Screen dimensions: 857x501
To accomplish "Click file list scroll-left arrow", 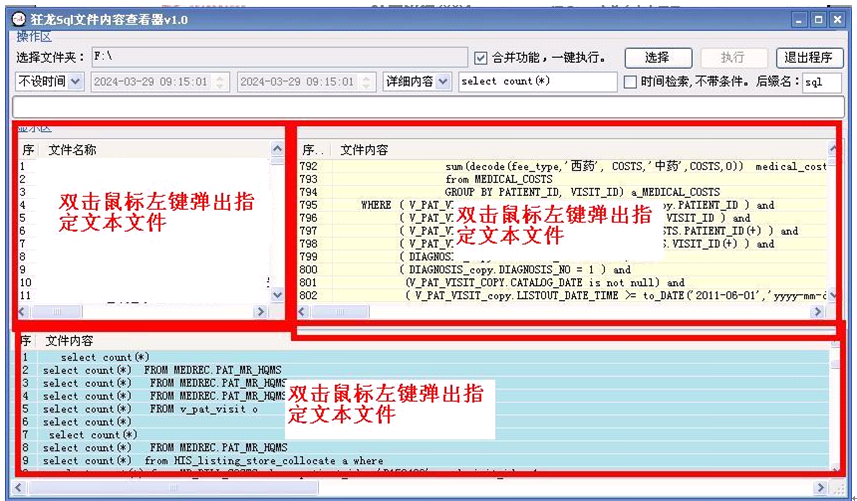I will 23,312.
